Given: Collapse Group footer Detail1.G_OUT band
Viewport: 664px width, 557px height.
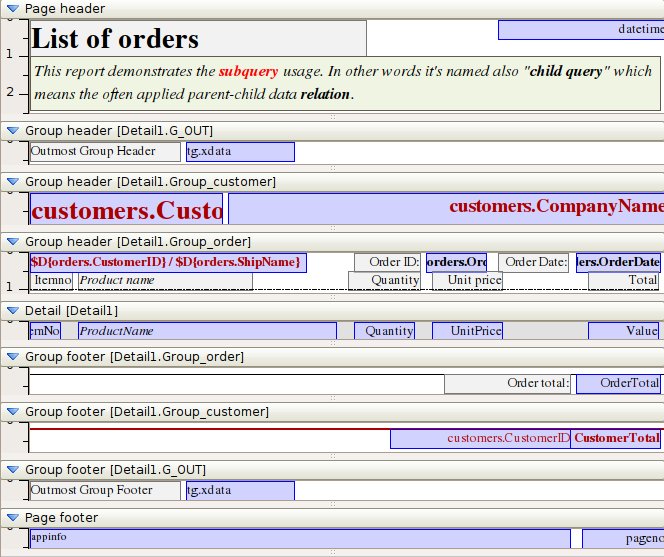Looking at the screenshot, I should point(13,470).
